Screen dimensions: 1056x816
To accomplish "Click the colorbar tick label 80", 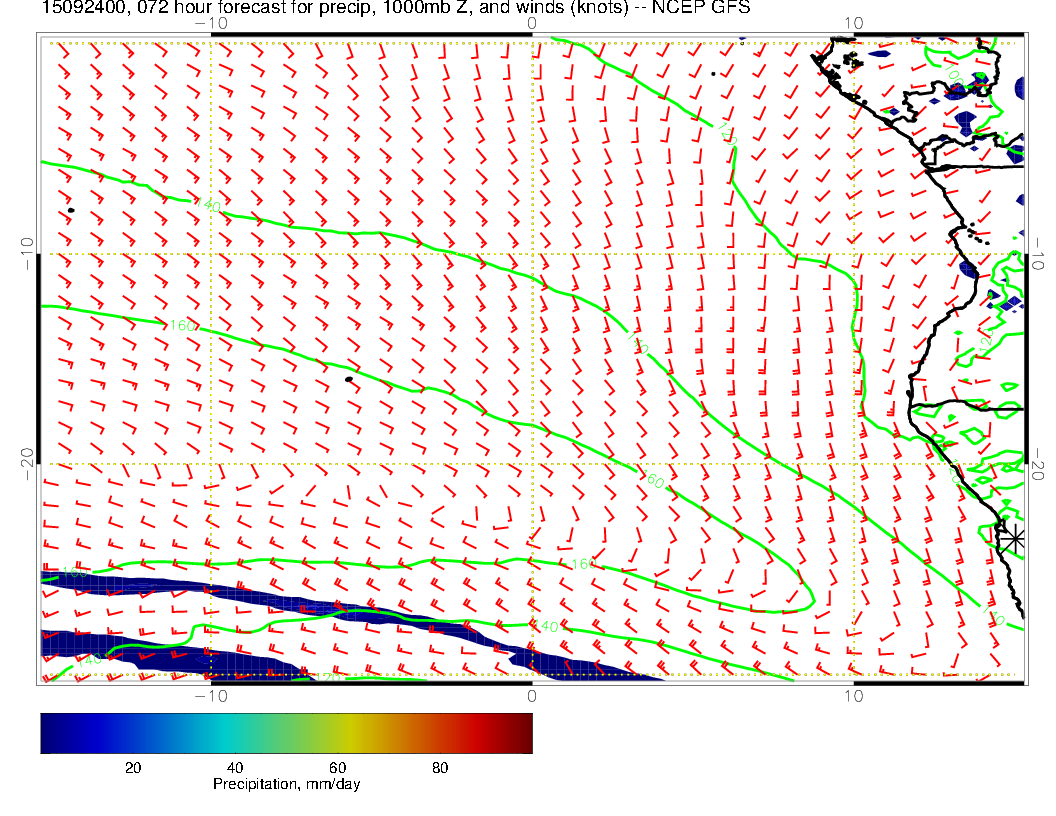I will (440, 768).
